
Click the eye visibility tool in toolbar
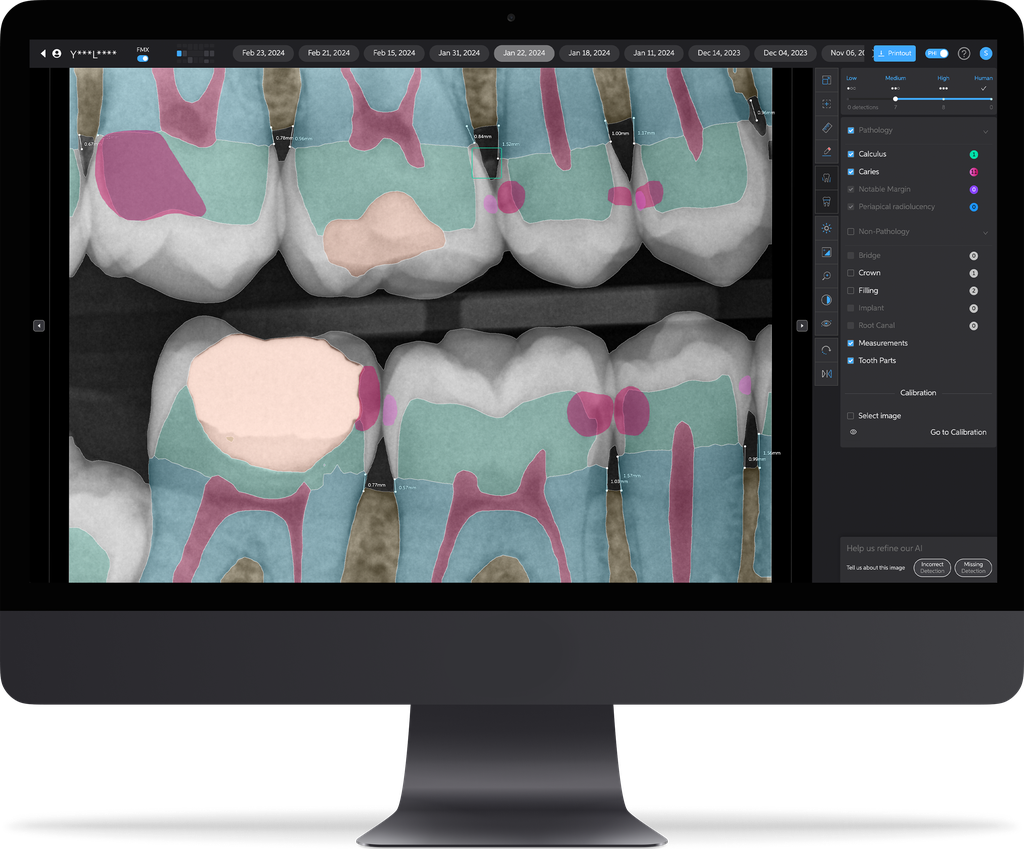pos(826,323)
